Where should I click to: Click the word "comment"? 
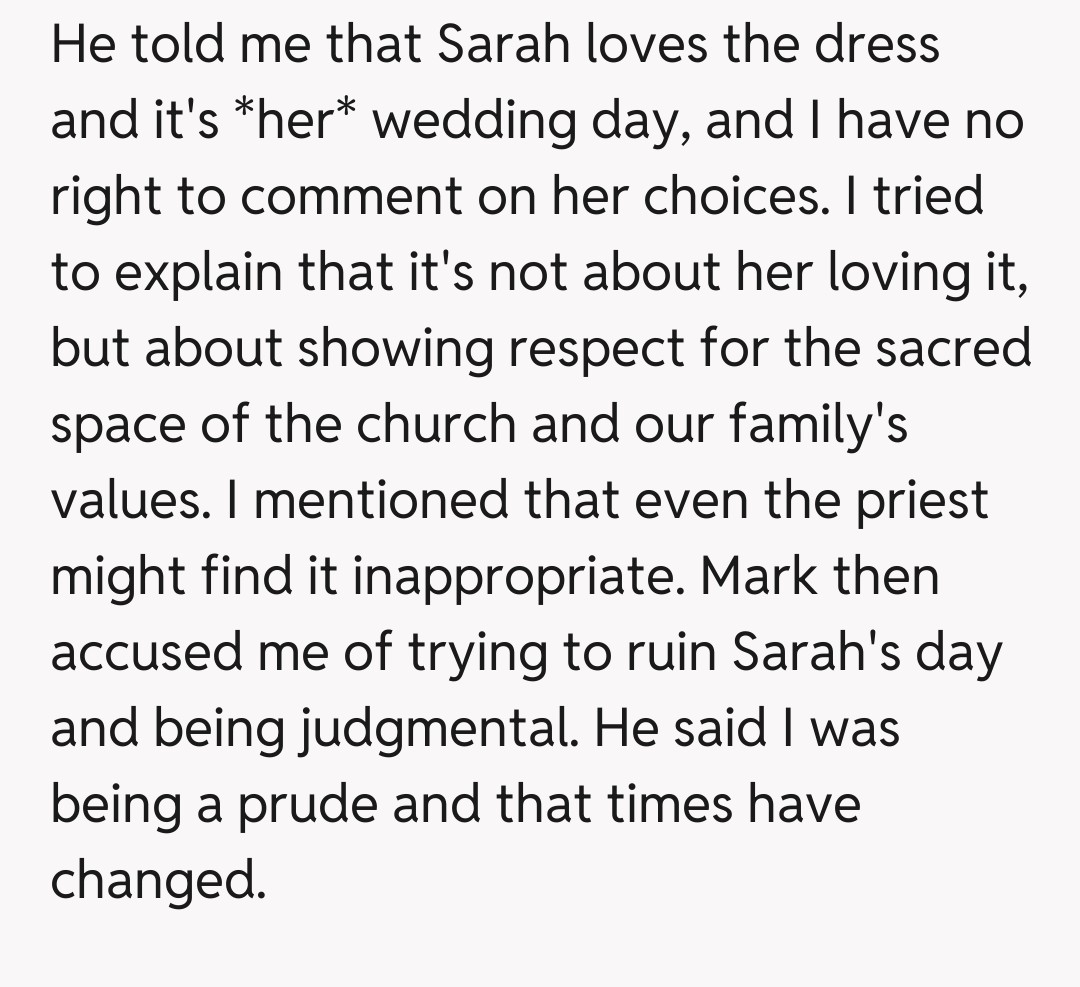(352, 197)
